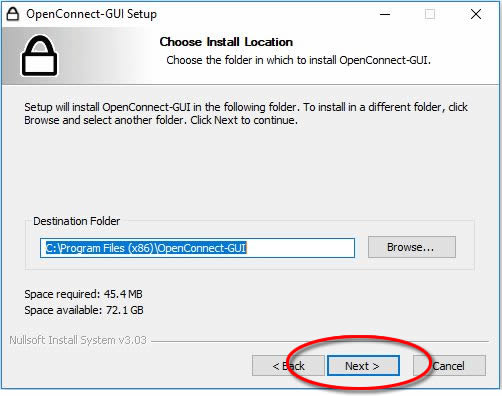Click the small lock icon in title bar
Viewport: 502px width, 396px height.
(x=13, y=14)
